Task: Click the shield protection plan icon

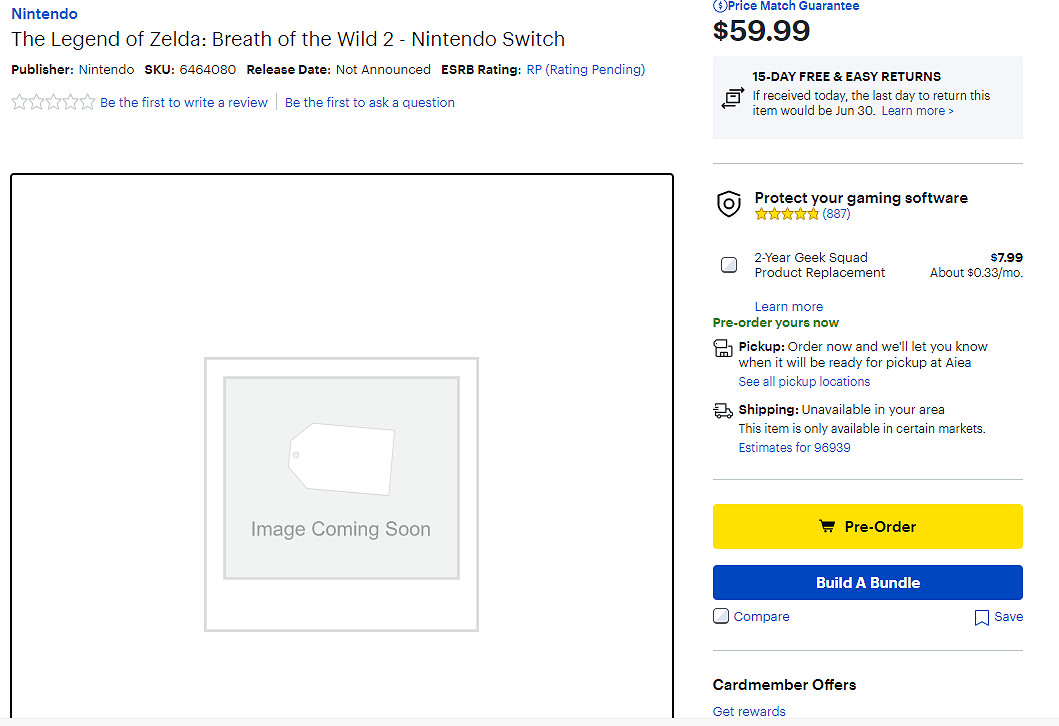Action: click(729, 205)
